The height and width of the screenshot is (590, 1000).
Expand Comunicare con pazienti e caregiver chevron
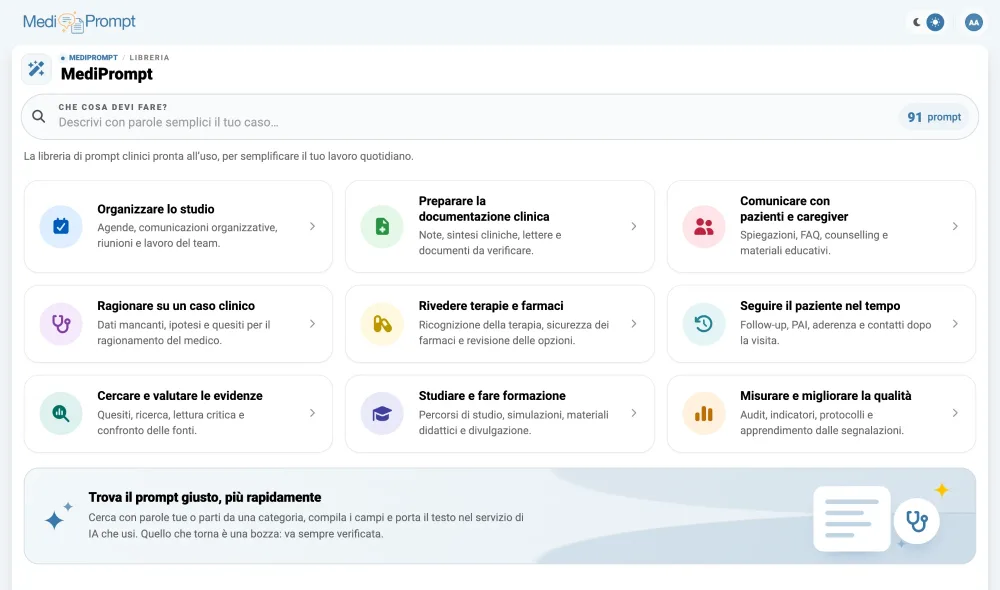[x=955, y=226]
